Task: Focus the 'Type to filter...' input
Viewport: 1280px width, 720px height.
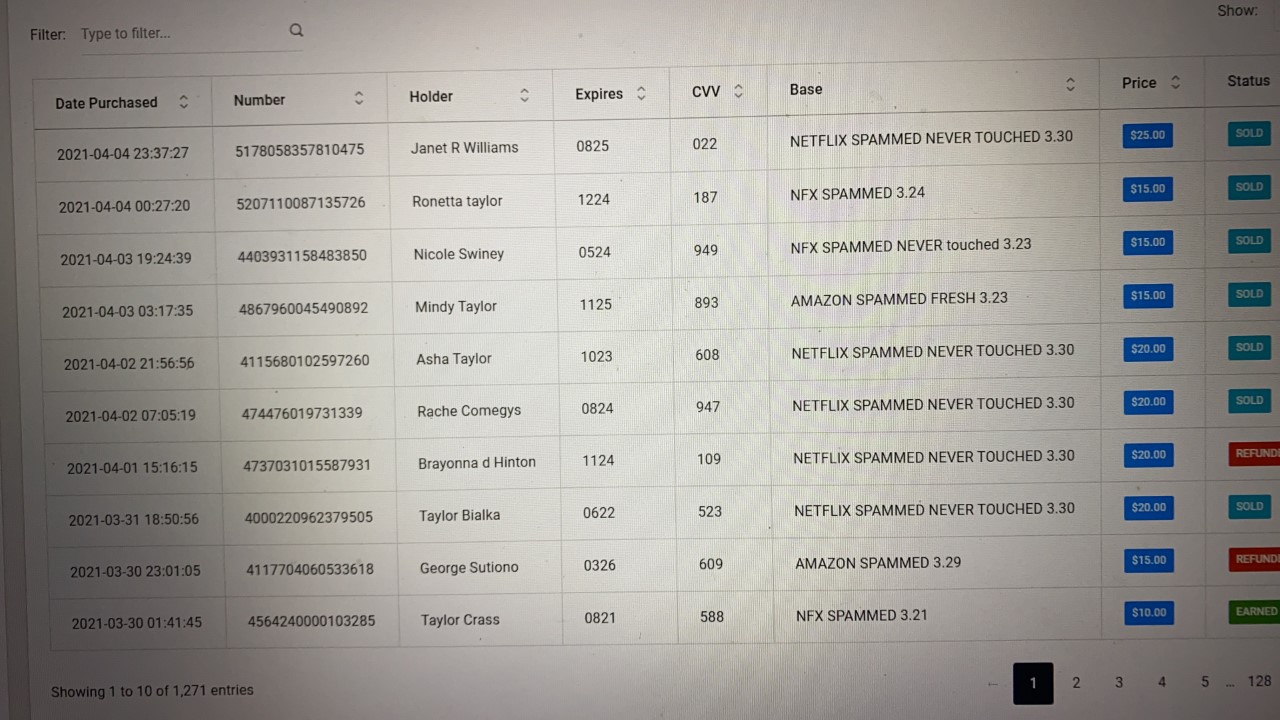Action: [180, 33]
